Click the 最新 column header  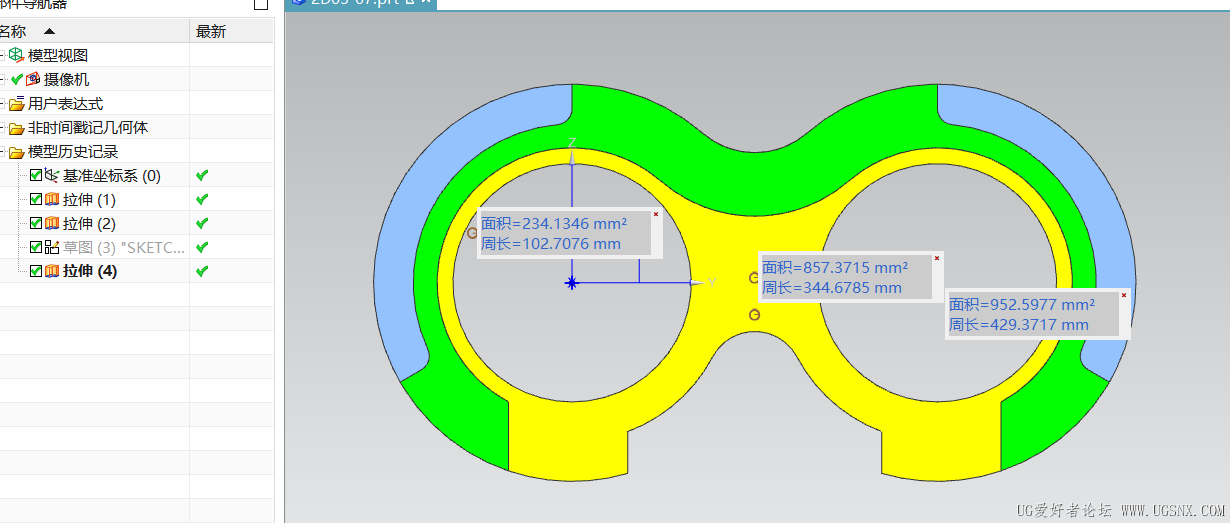(x=231, y=31)
